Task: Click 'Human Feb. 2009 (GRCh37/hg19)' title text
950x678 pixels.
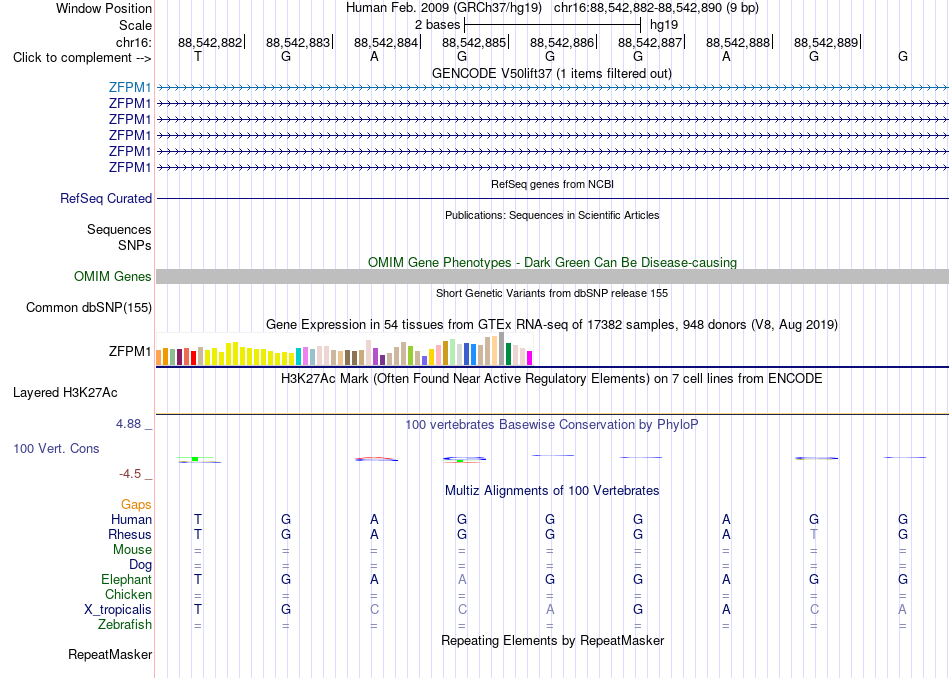Action: pos(443,8)
